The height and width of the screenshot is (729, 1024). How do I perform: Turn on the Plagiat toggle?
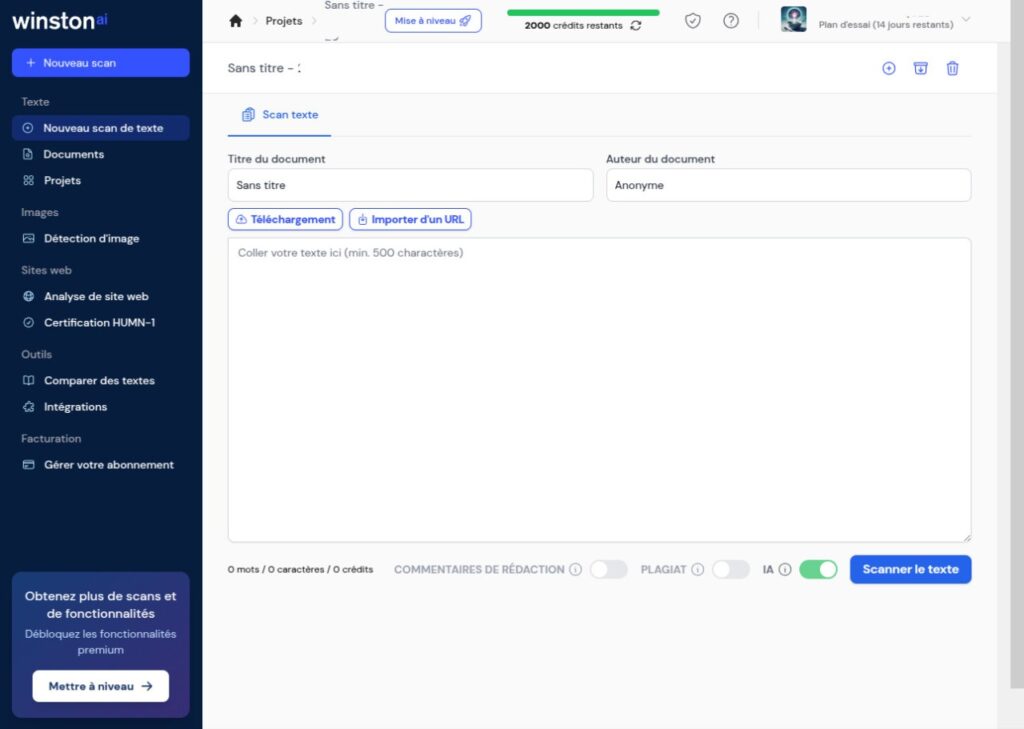tap(730, 569)
